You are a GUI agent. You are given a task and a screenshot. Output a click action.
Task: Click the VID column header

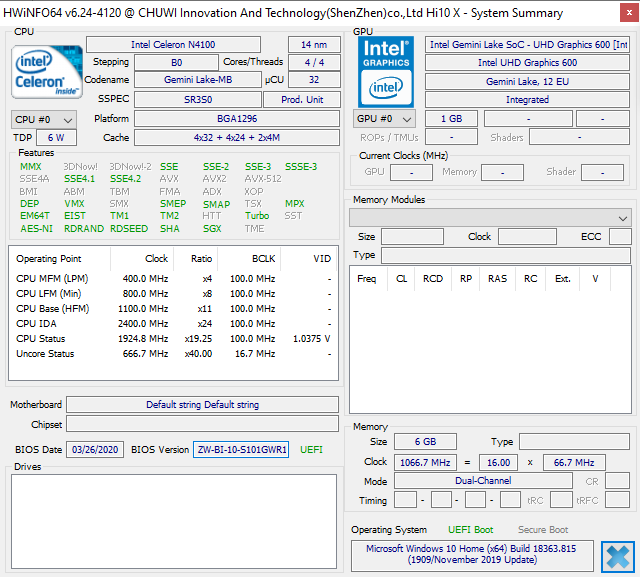pos(309,259)
